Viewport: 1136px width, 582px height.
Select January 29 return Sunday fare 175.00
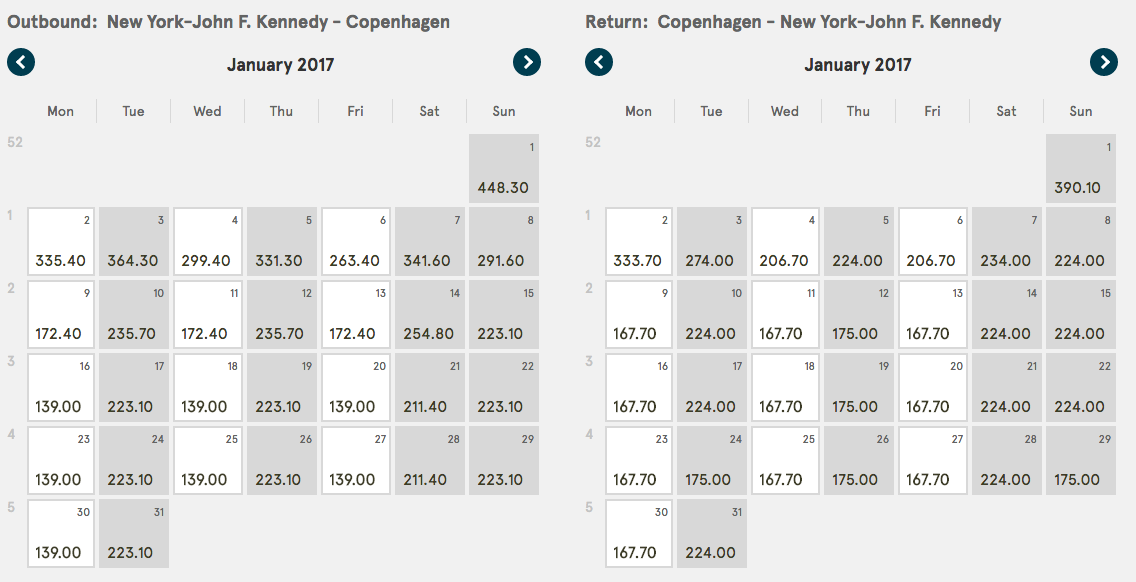1081,460
